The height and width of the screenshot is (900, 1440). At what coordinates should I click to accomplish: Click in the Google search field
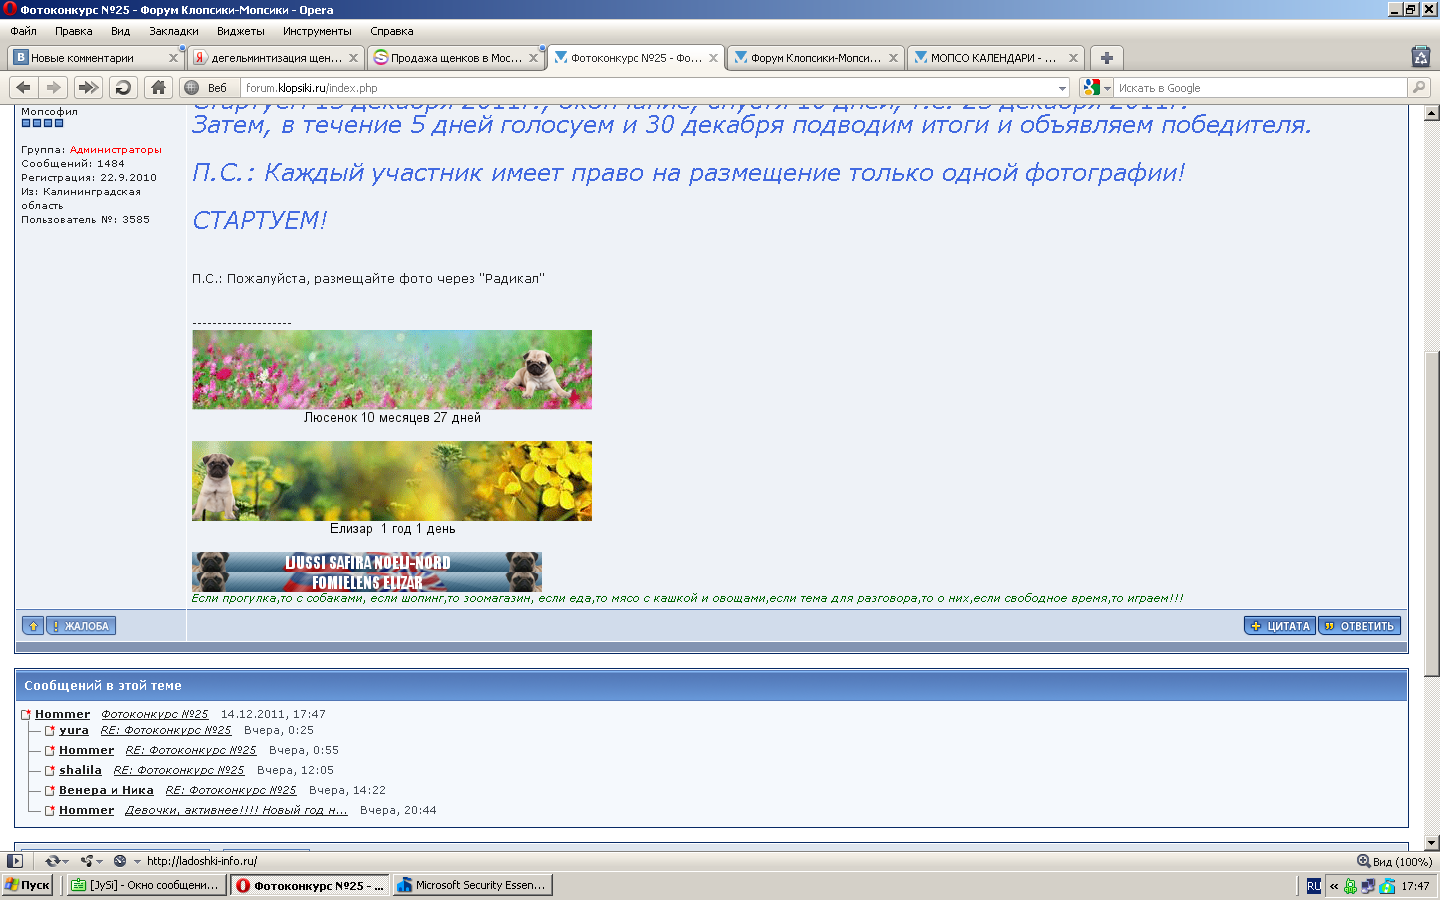1260,88
